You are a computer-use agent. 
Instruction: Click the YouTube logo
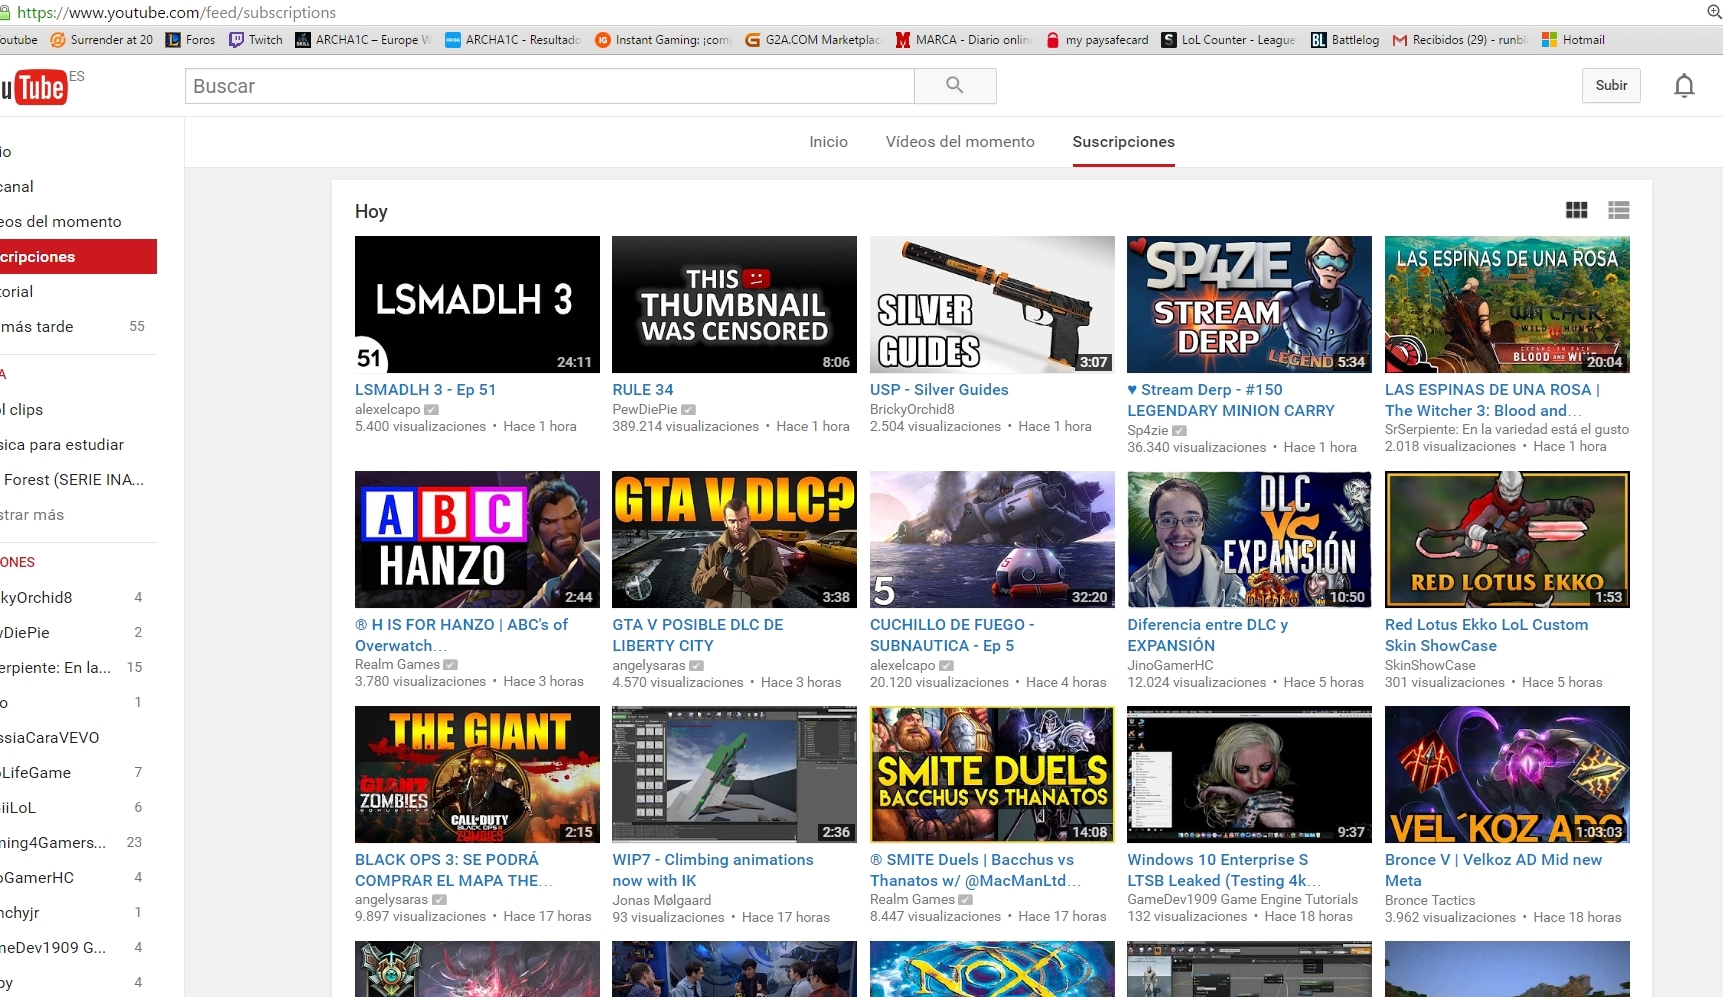pyautogui.click(x=35, y=88)
